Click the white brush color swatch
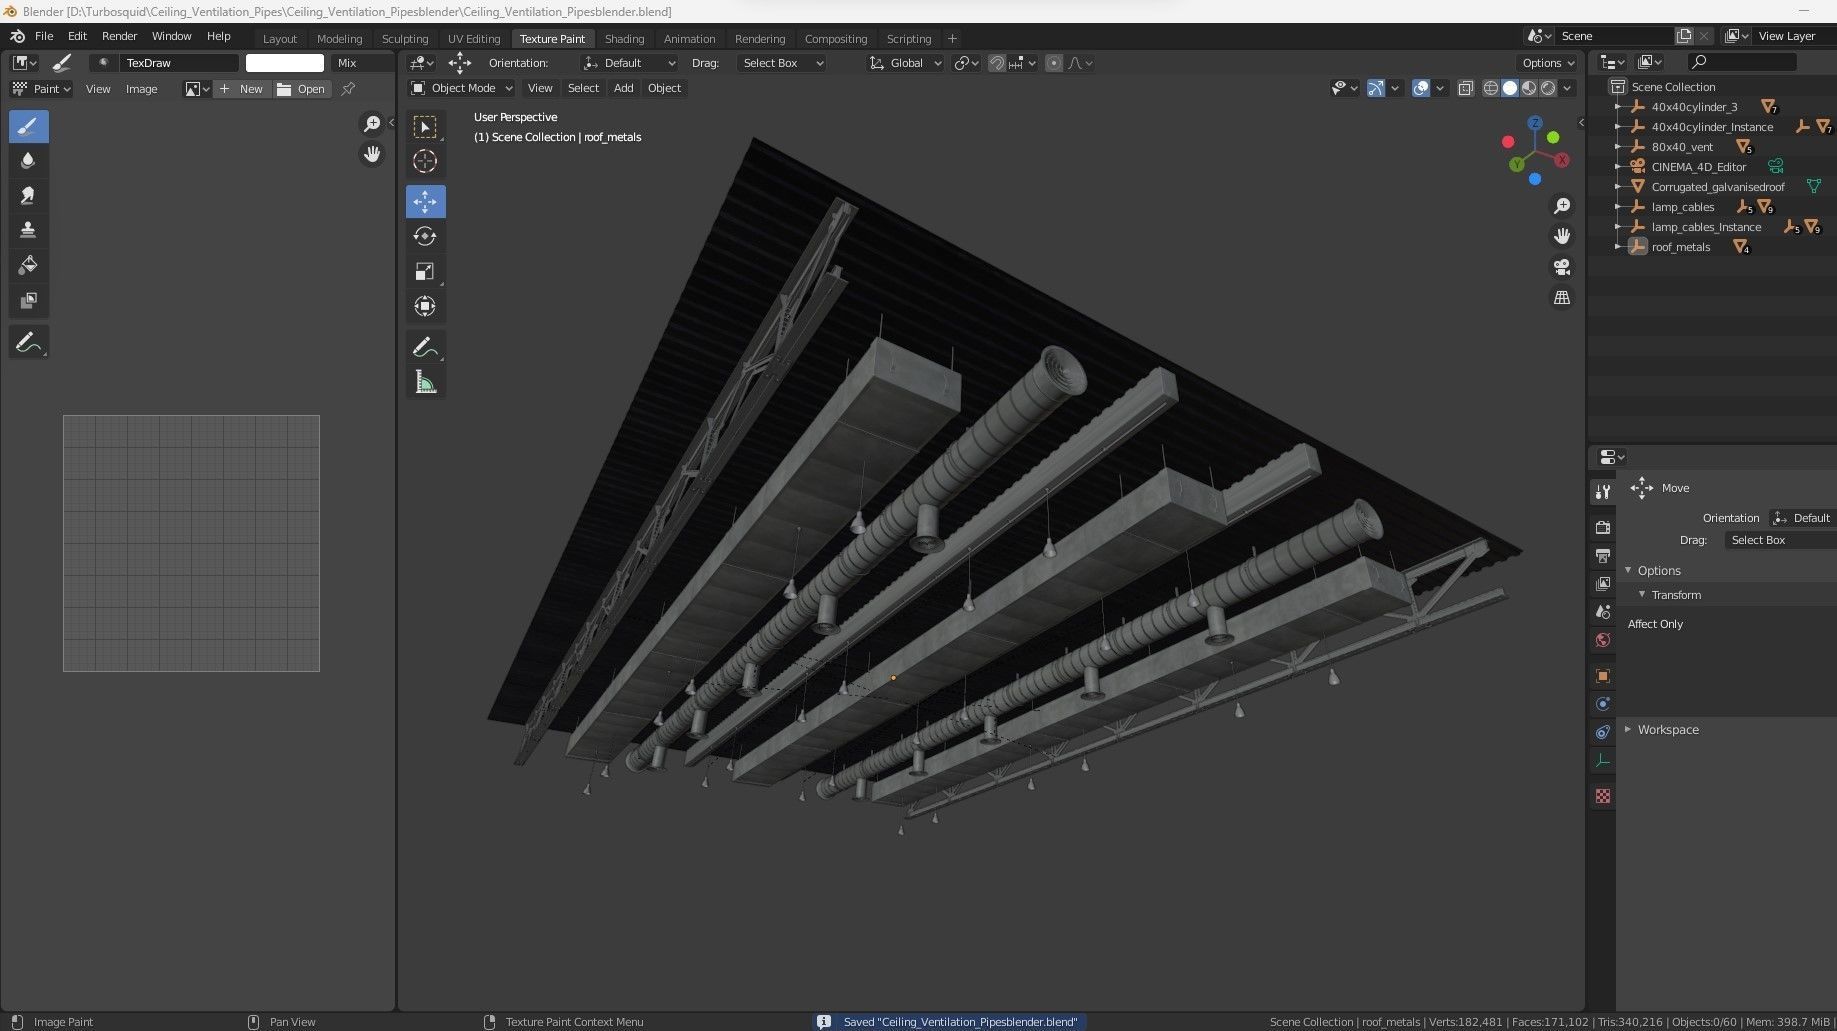The image size is (1837, 1031). pos(285,63)
